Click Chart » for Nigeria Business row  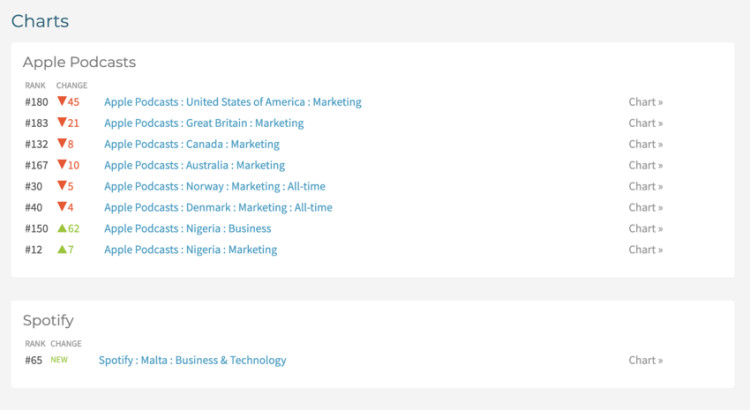pos(646,228)
